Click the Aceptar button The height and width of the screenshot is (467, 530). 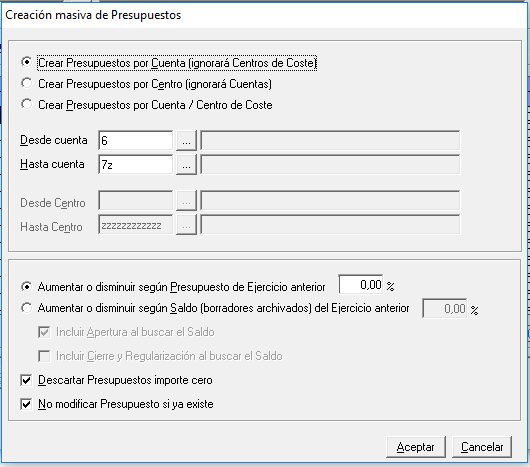coord(416,447)
